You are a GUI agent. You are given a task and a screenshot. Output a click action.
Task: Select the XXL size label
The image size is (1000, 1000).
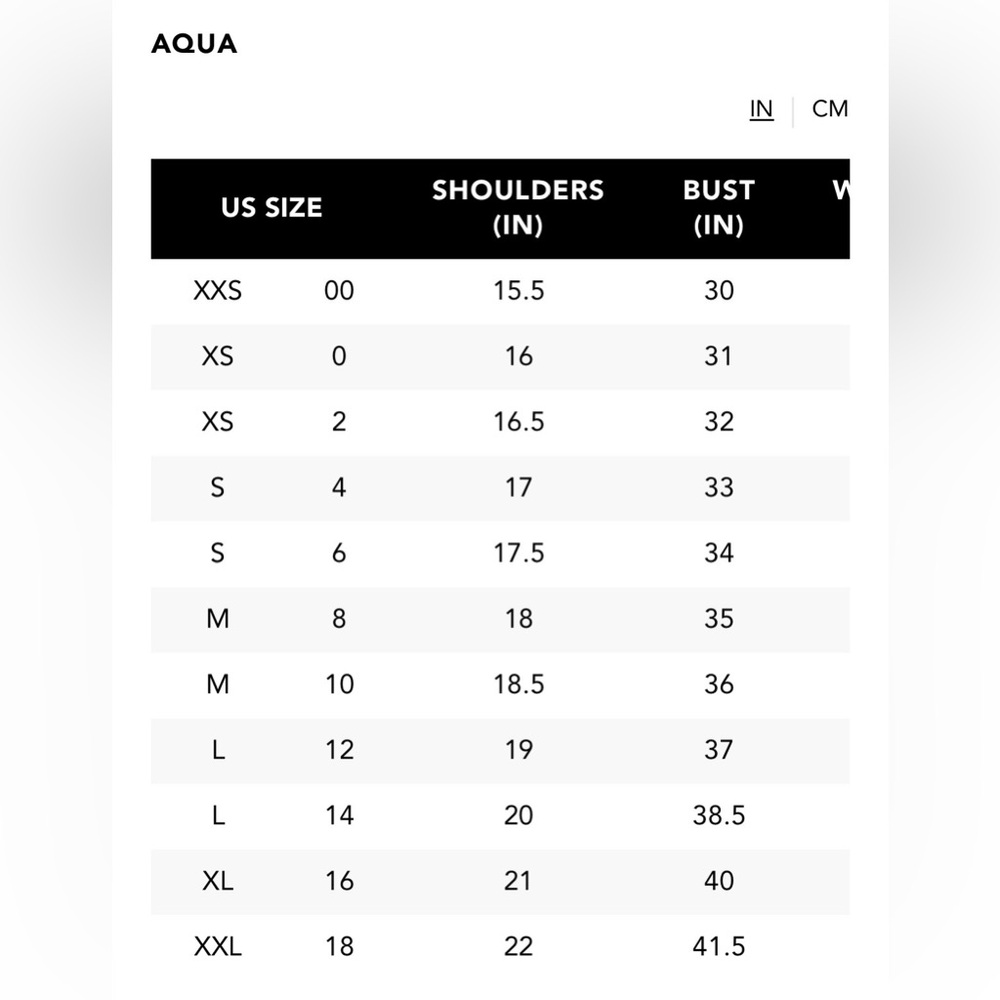click(x=217, y=948)
